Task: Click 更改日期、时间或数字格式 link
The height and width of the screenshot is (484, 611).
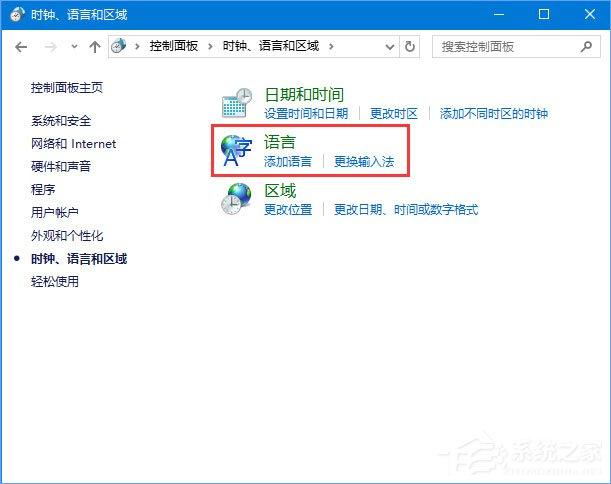Action: pyautogui.click(x=406, y=210)
